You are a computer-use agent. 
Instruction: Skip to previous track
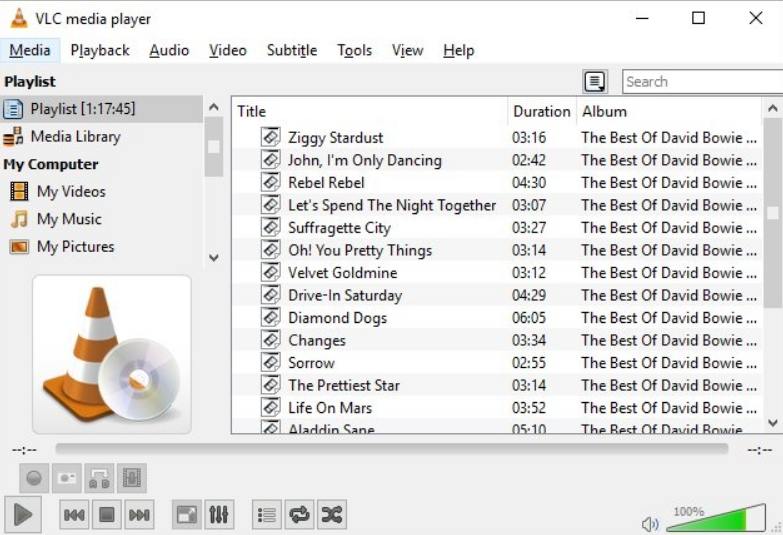coord(74,515)
